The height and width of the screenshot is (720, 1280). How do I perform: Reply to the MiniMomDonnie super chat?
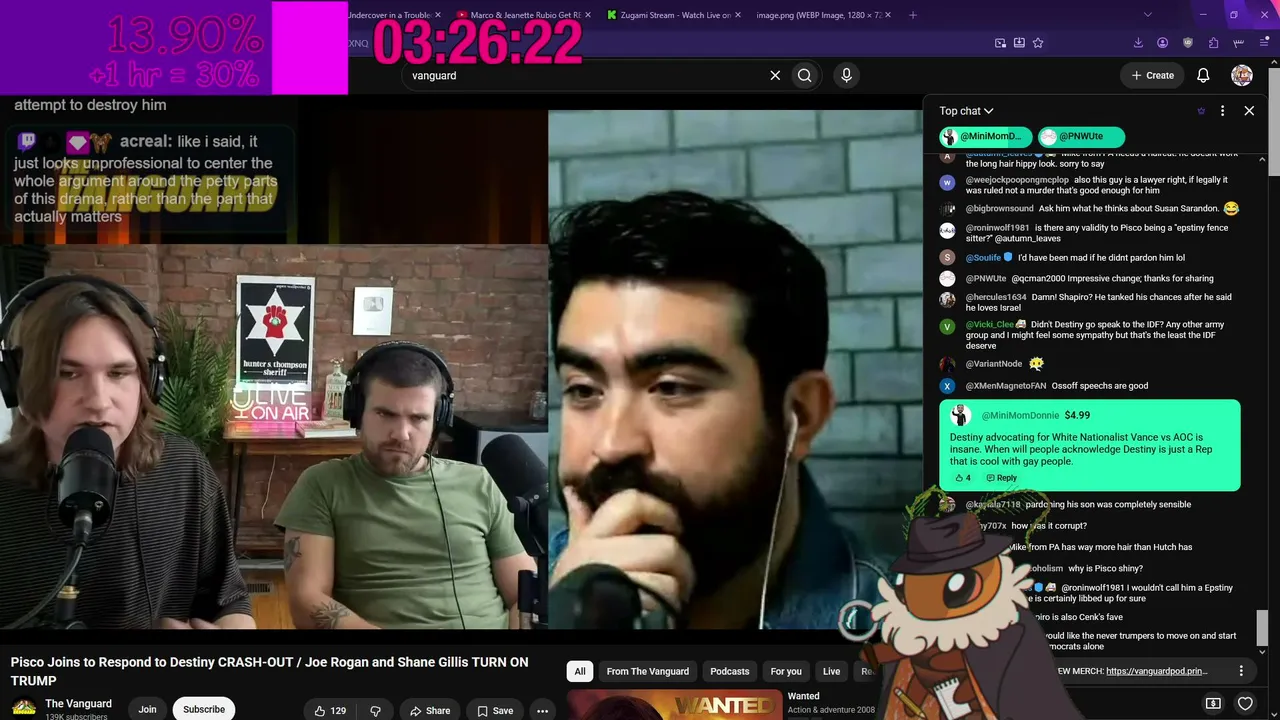[1001, 478]
